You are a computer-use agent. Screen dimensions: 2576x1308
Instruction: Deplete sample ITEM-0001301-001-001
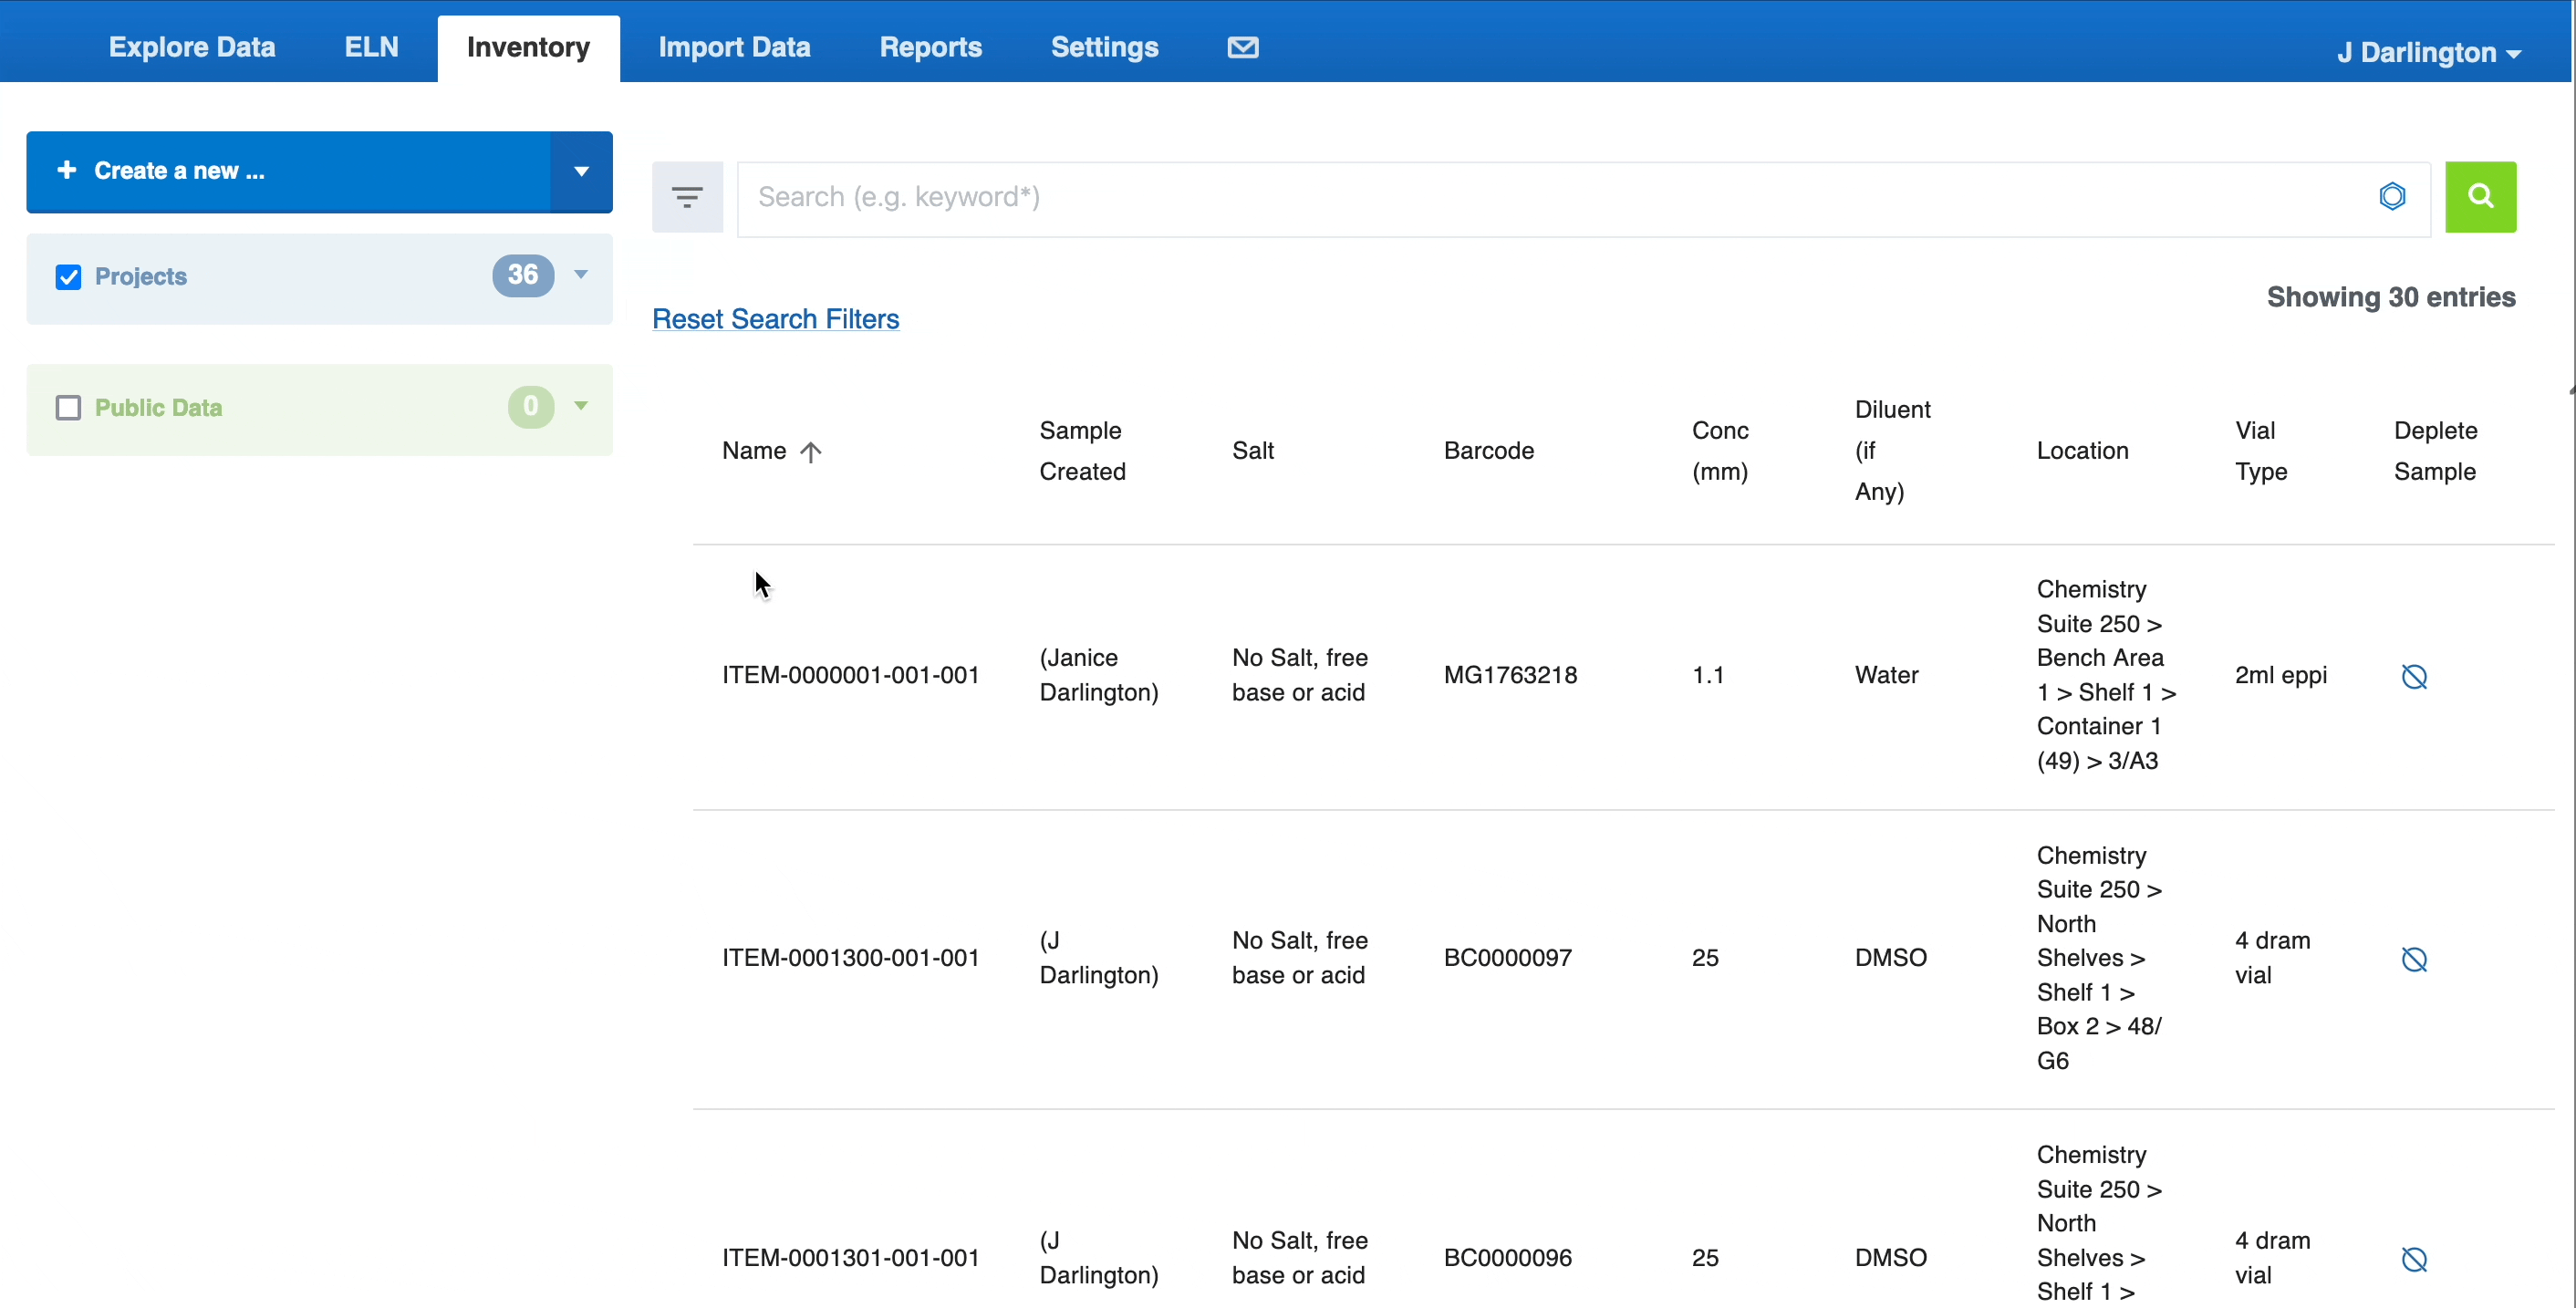pyautogui.click(x=2414, y=1259)
